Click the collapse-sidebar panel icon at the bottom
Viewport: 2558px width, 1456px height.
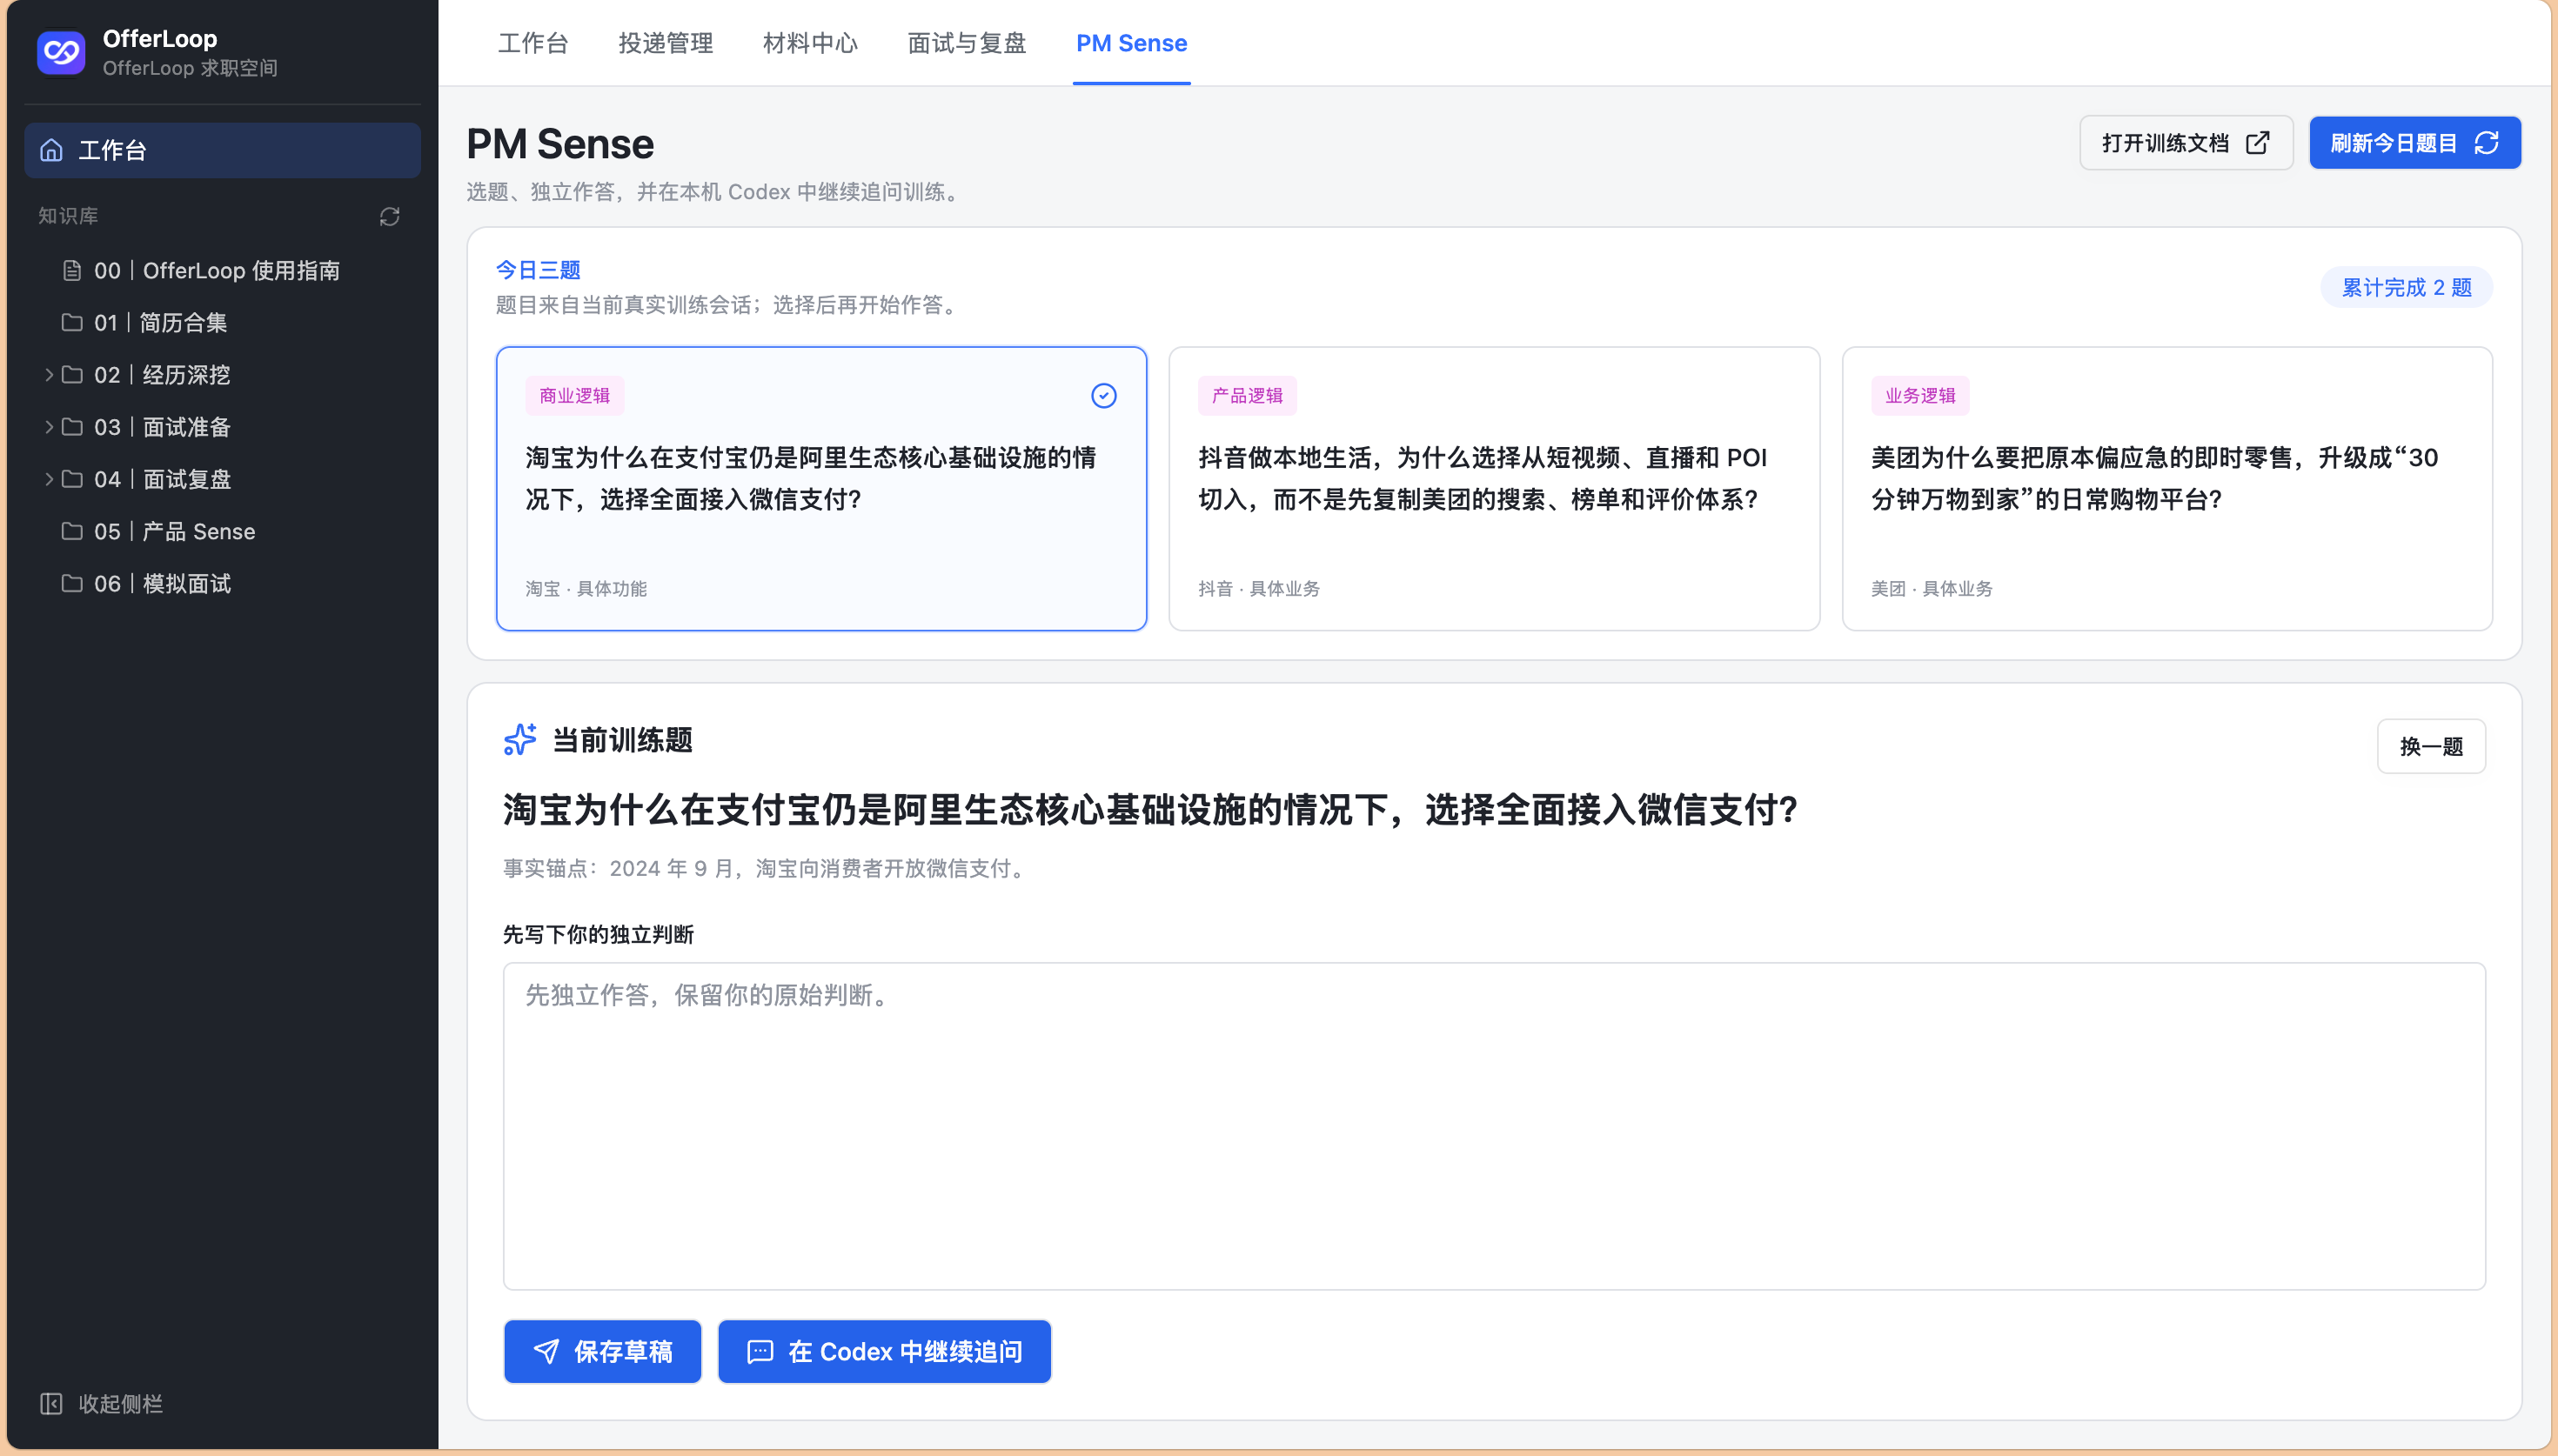[51, 1404]
